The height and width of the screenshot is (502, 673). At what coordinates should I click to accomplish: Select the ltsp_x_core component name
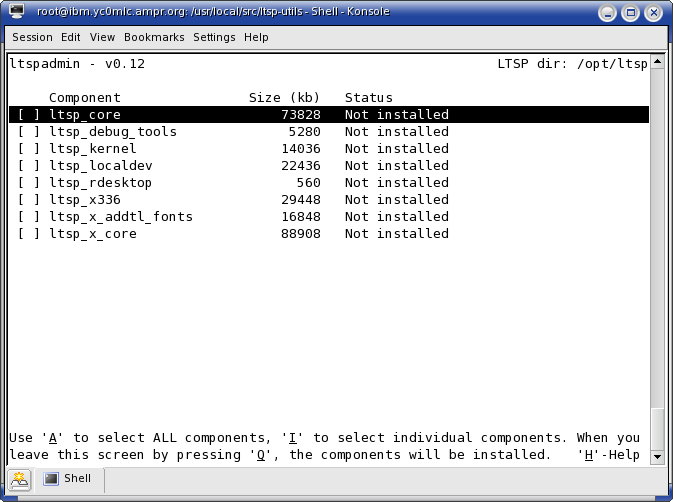(93, 234)
